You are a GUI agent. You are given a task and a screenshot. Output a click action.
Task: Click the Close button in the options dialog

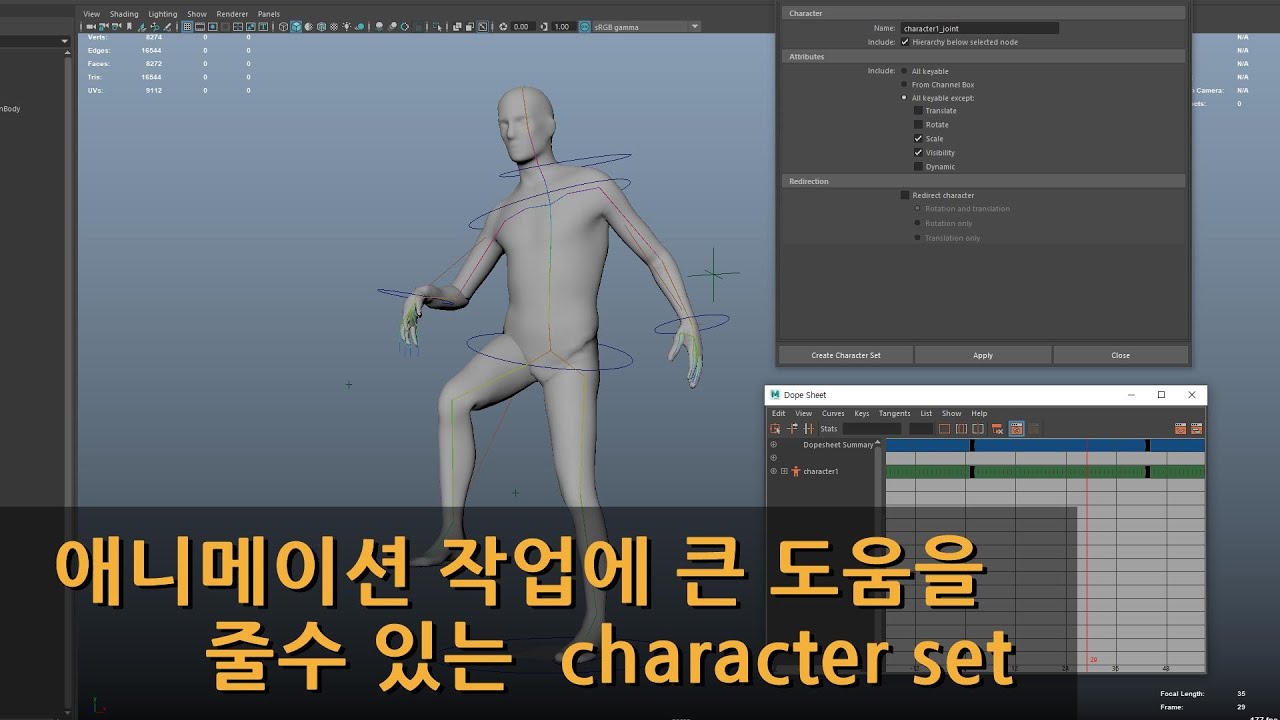(1121, 355)
